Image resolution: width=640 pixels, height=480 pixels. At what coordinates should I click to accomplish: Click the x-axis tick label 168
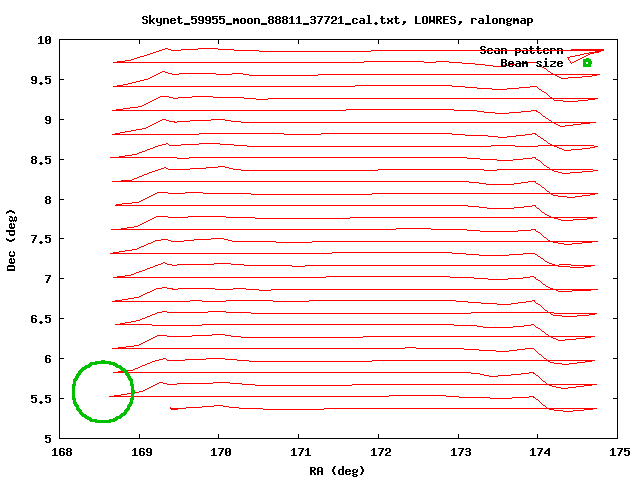(62, 452)
